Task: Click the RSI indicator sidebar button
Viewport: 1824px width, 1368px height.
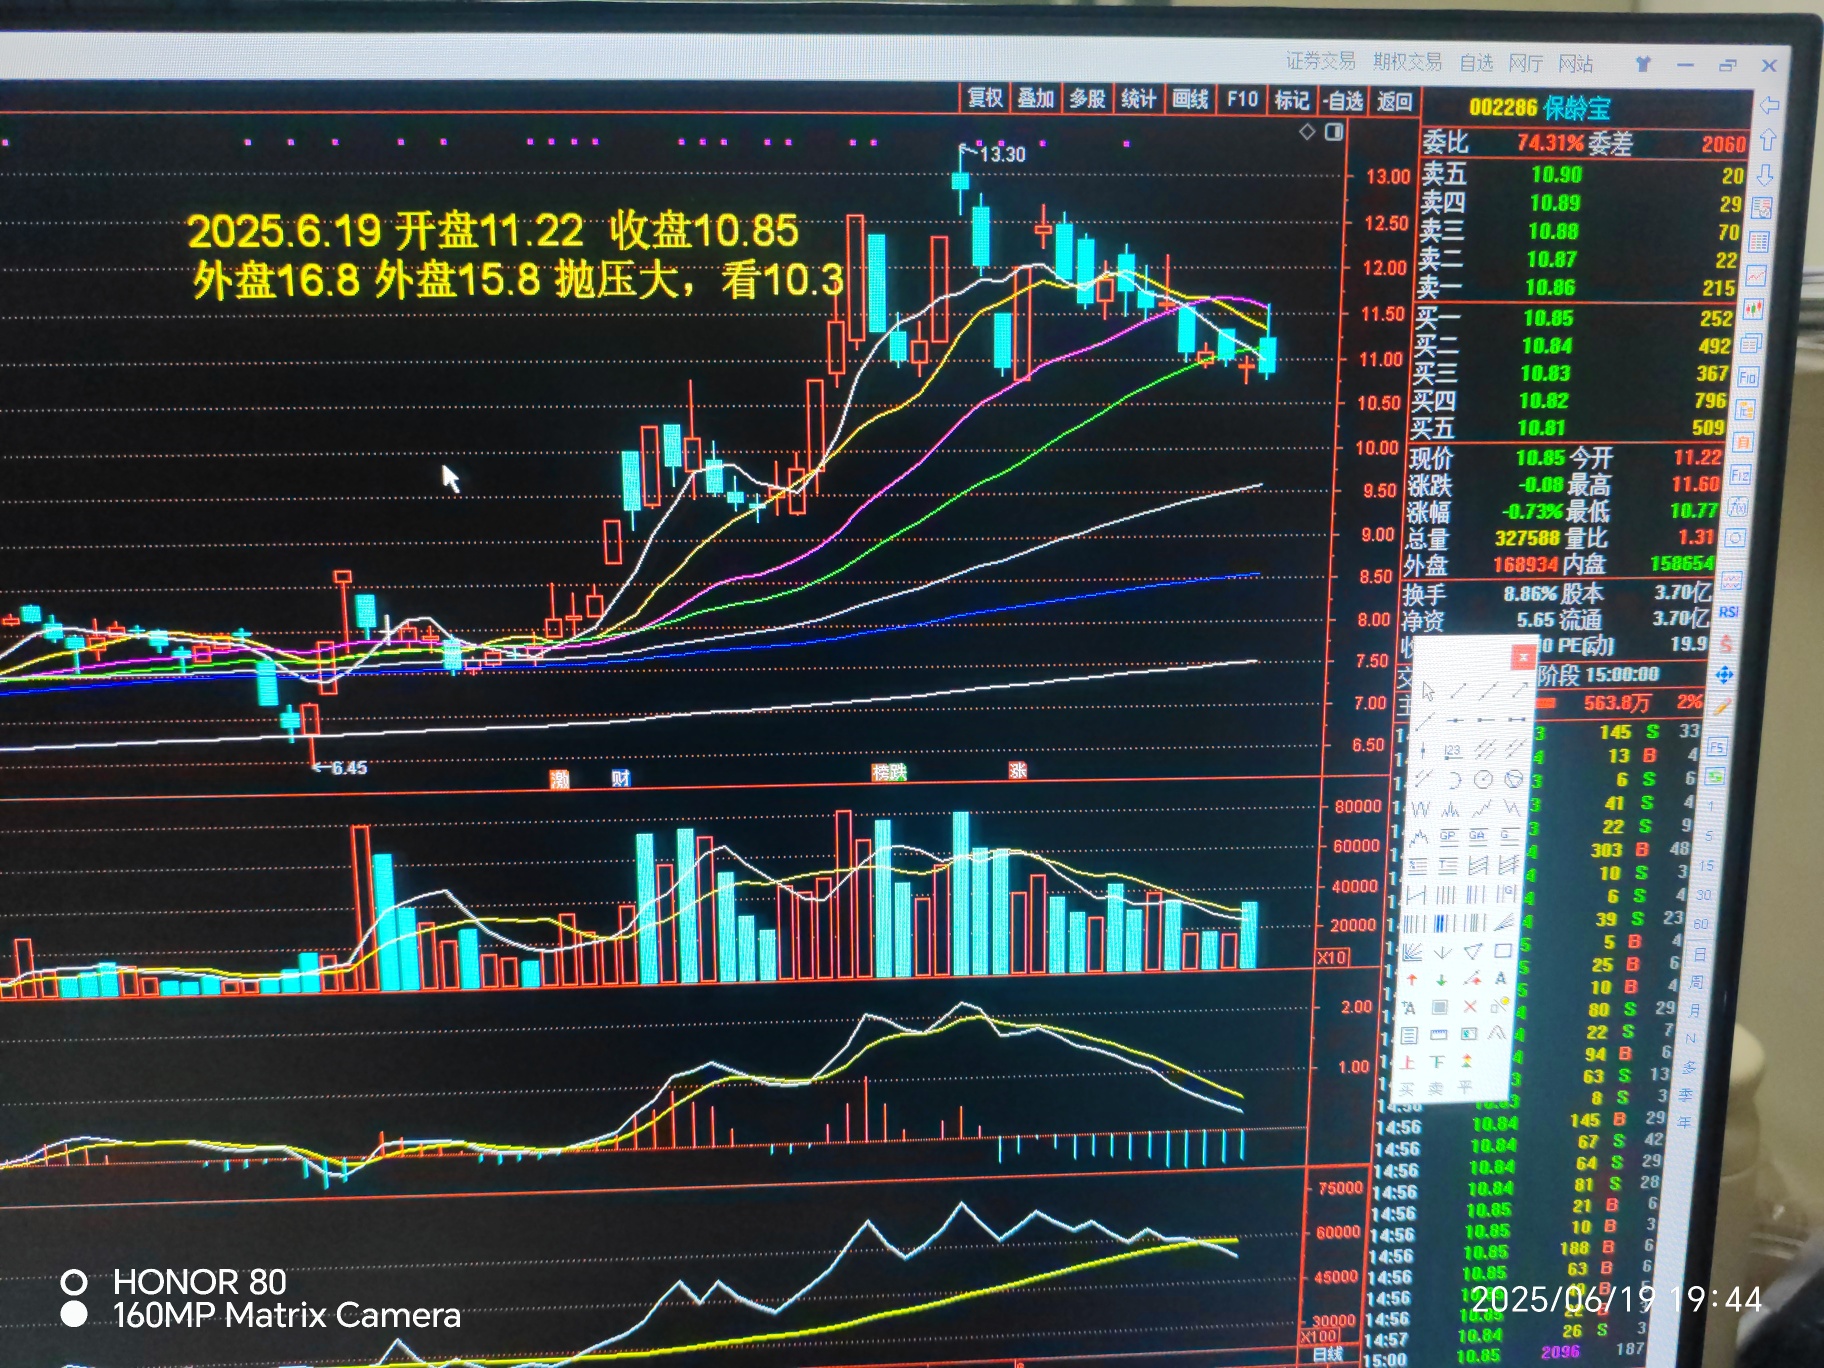Action: point(1729,611)
